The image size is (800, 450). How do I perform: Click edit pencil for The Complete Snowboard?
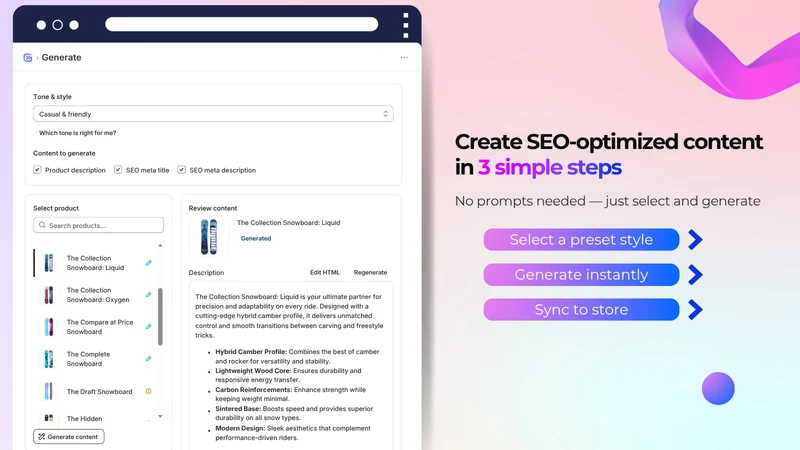pyautogui.click(x=148, y=359)
